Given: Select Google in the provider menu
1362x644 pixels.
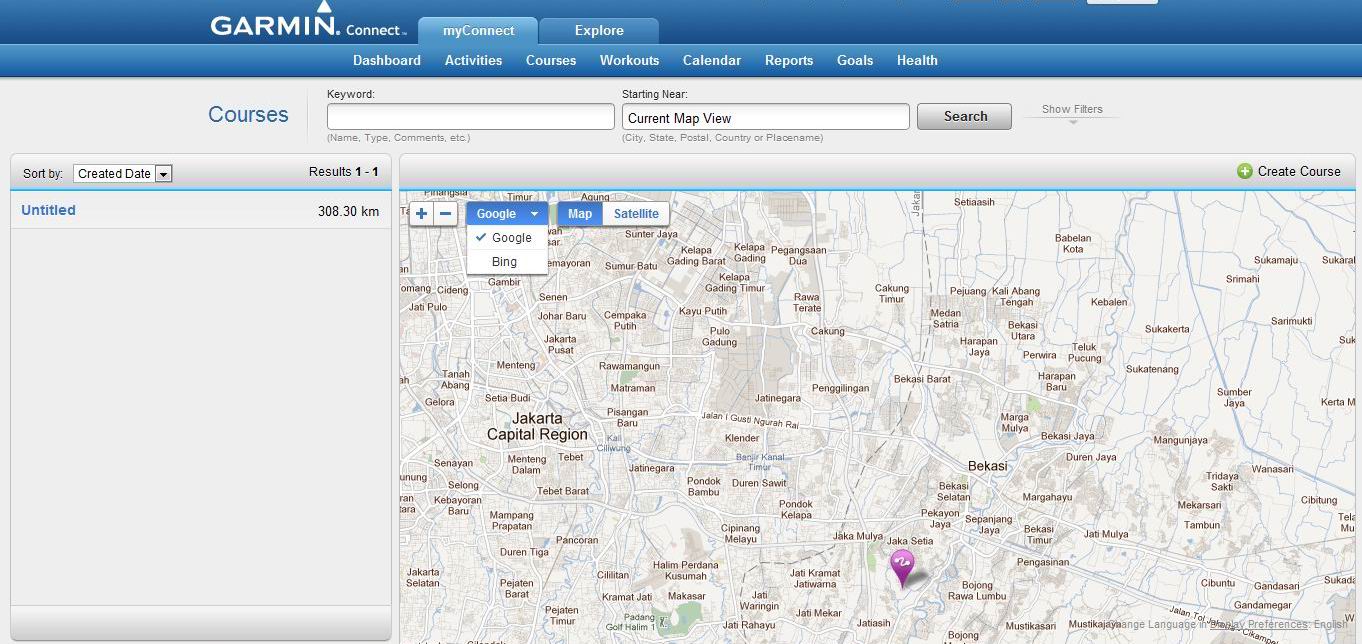Looking at the screenshot, I should tap(507, 238).
